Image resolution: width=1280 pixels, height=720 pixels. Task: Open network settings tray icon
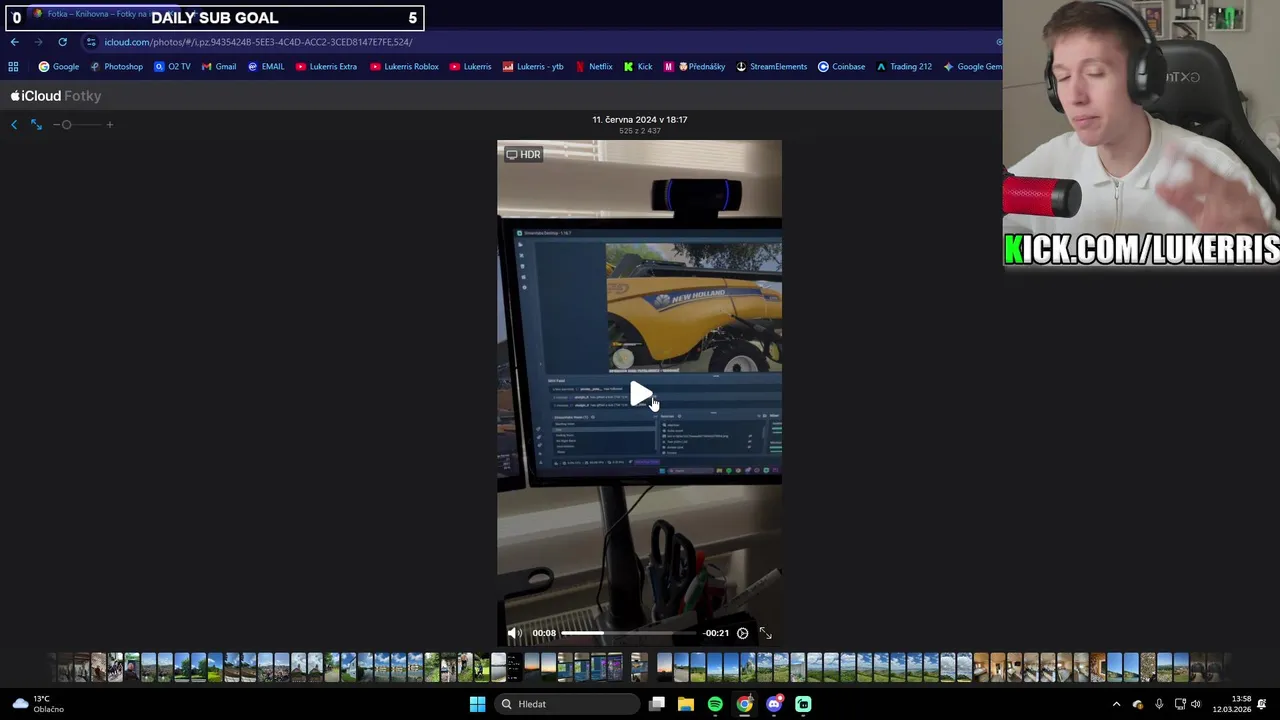1180,704
